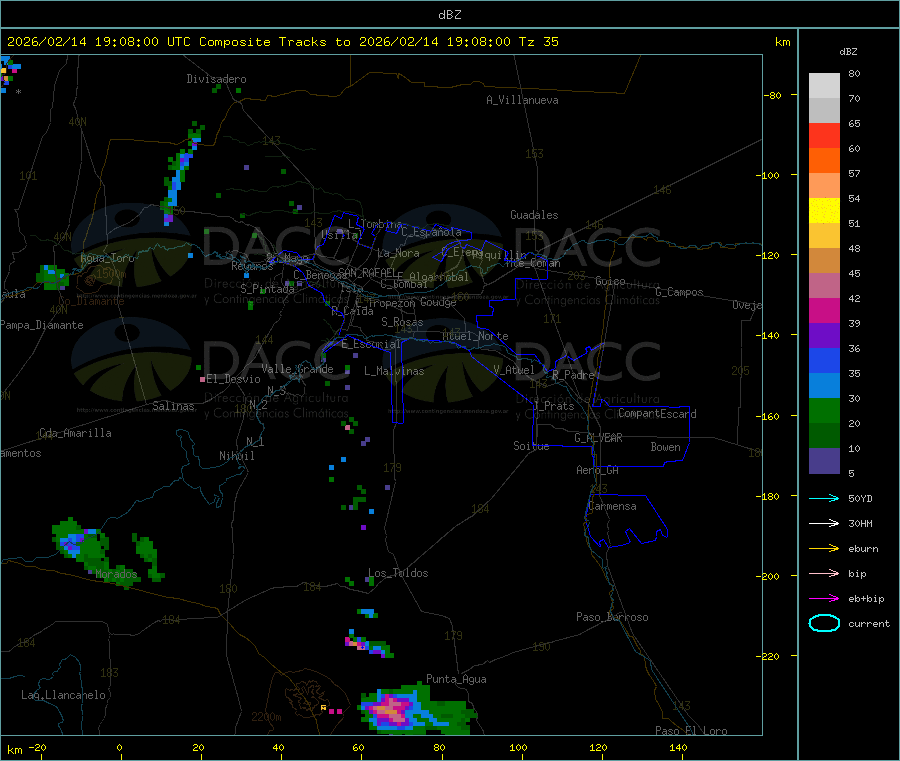The height and width of the screenshot is (761, 900).
Task: Click the 'Cda_Amarilla' map label
Action: click(x=75, y=433)
